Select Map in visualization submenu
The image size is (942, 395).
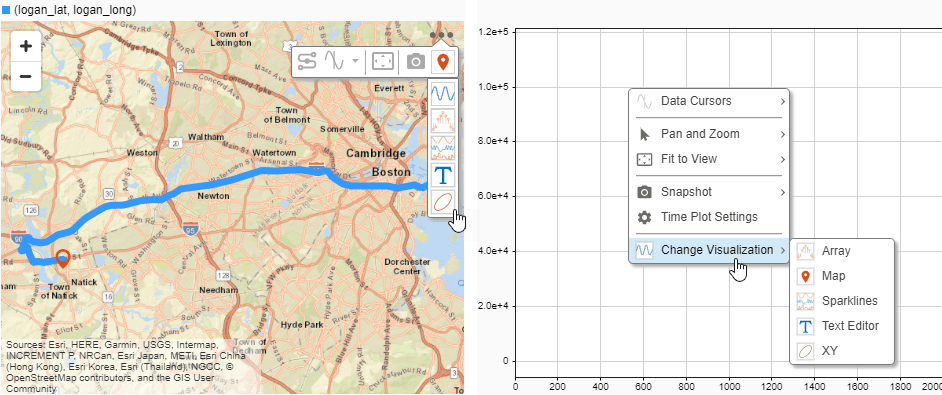[842, 277]
